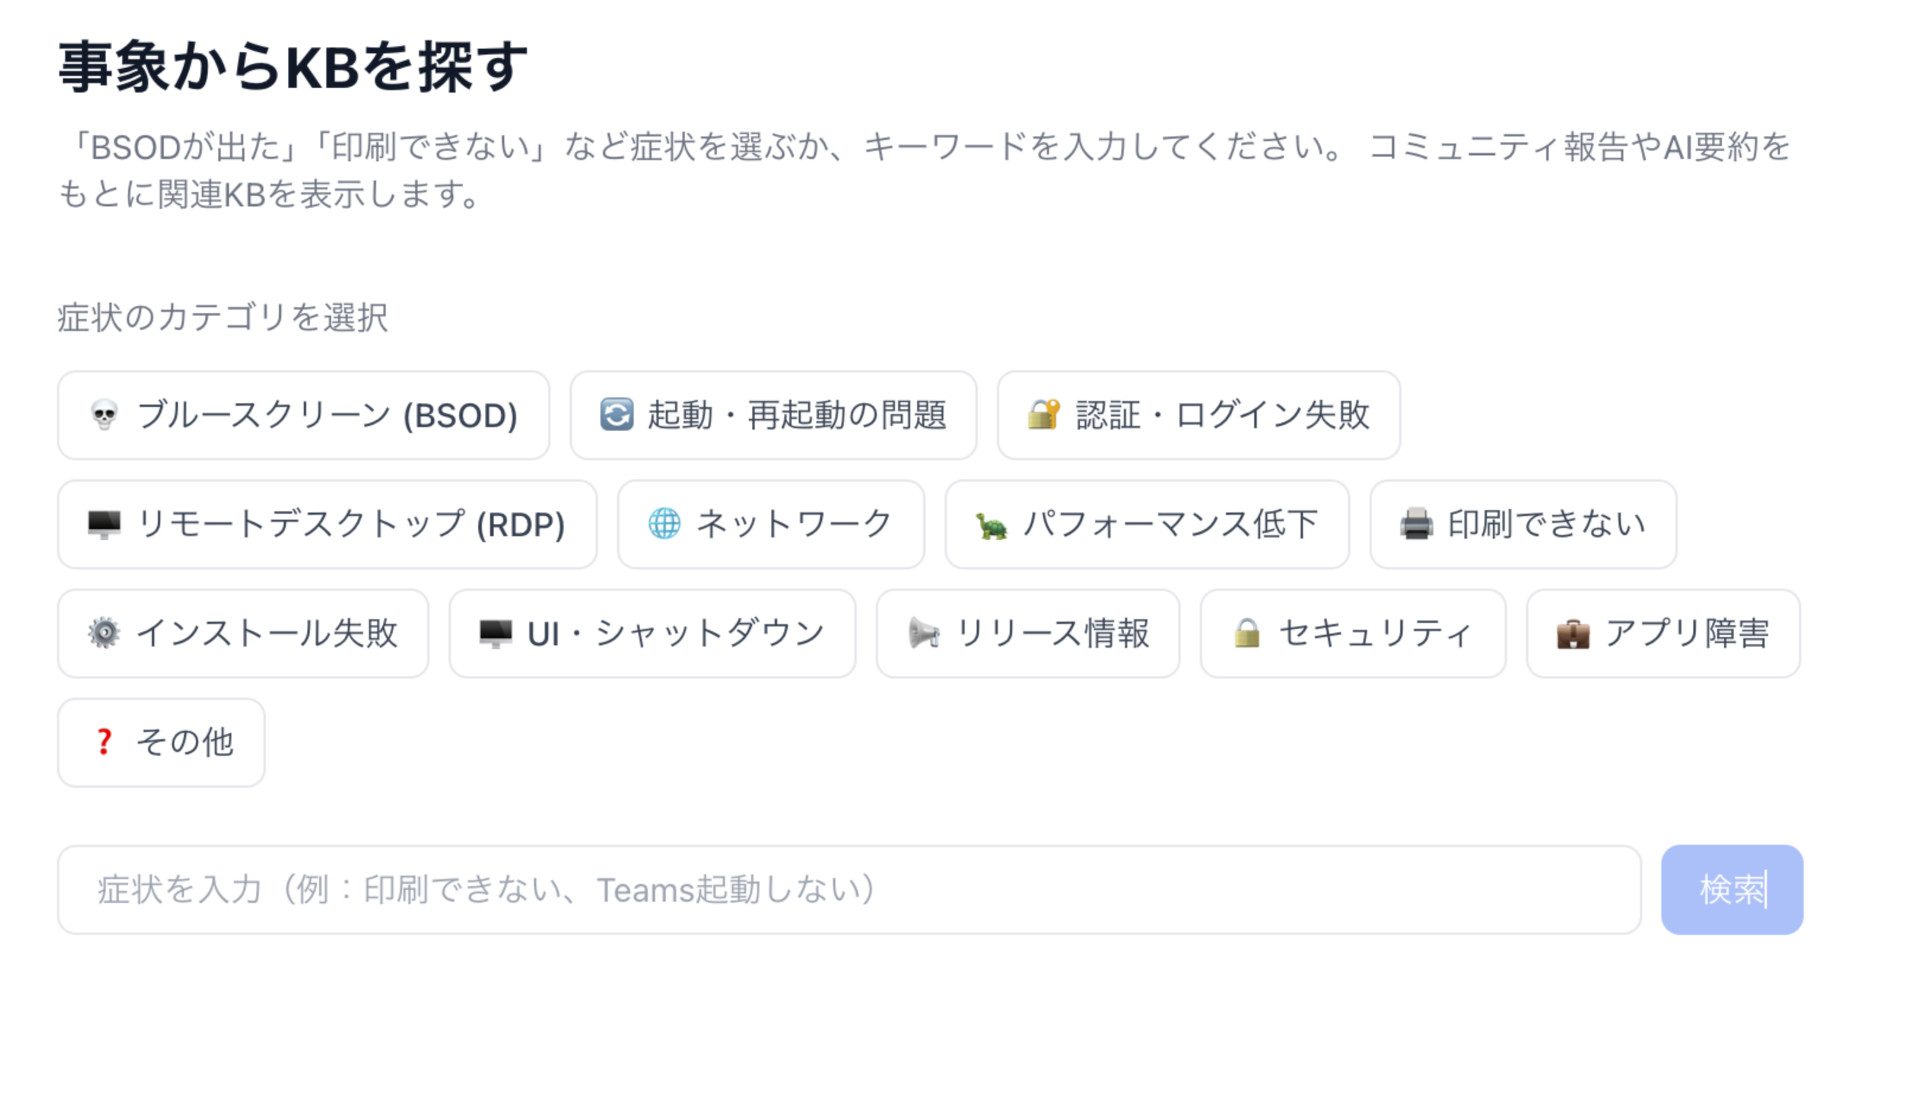Click the monitor icon for リモートデスクトップ (RDP)
The image size is (1920, 1101).
pos(104,524)
